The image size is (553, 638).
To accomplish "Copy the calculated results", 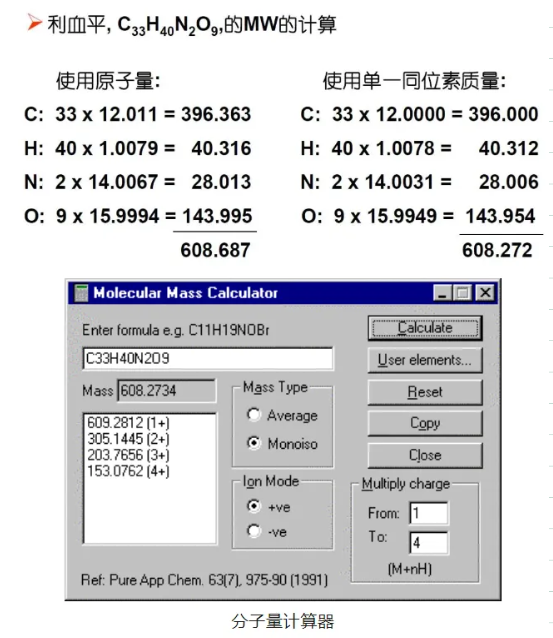I will coord(425,423).
